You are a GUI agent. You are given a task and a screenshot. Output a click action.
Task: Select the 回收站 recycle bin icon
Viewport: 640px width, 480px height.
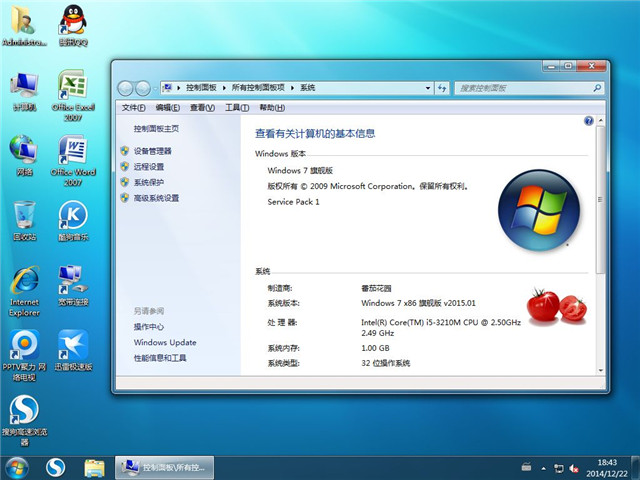pos(24,221)
